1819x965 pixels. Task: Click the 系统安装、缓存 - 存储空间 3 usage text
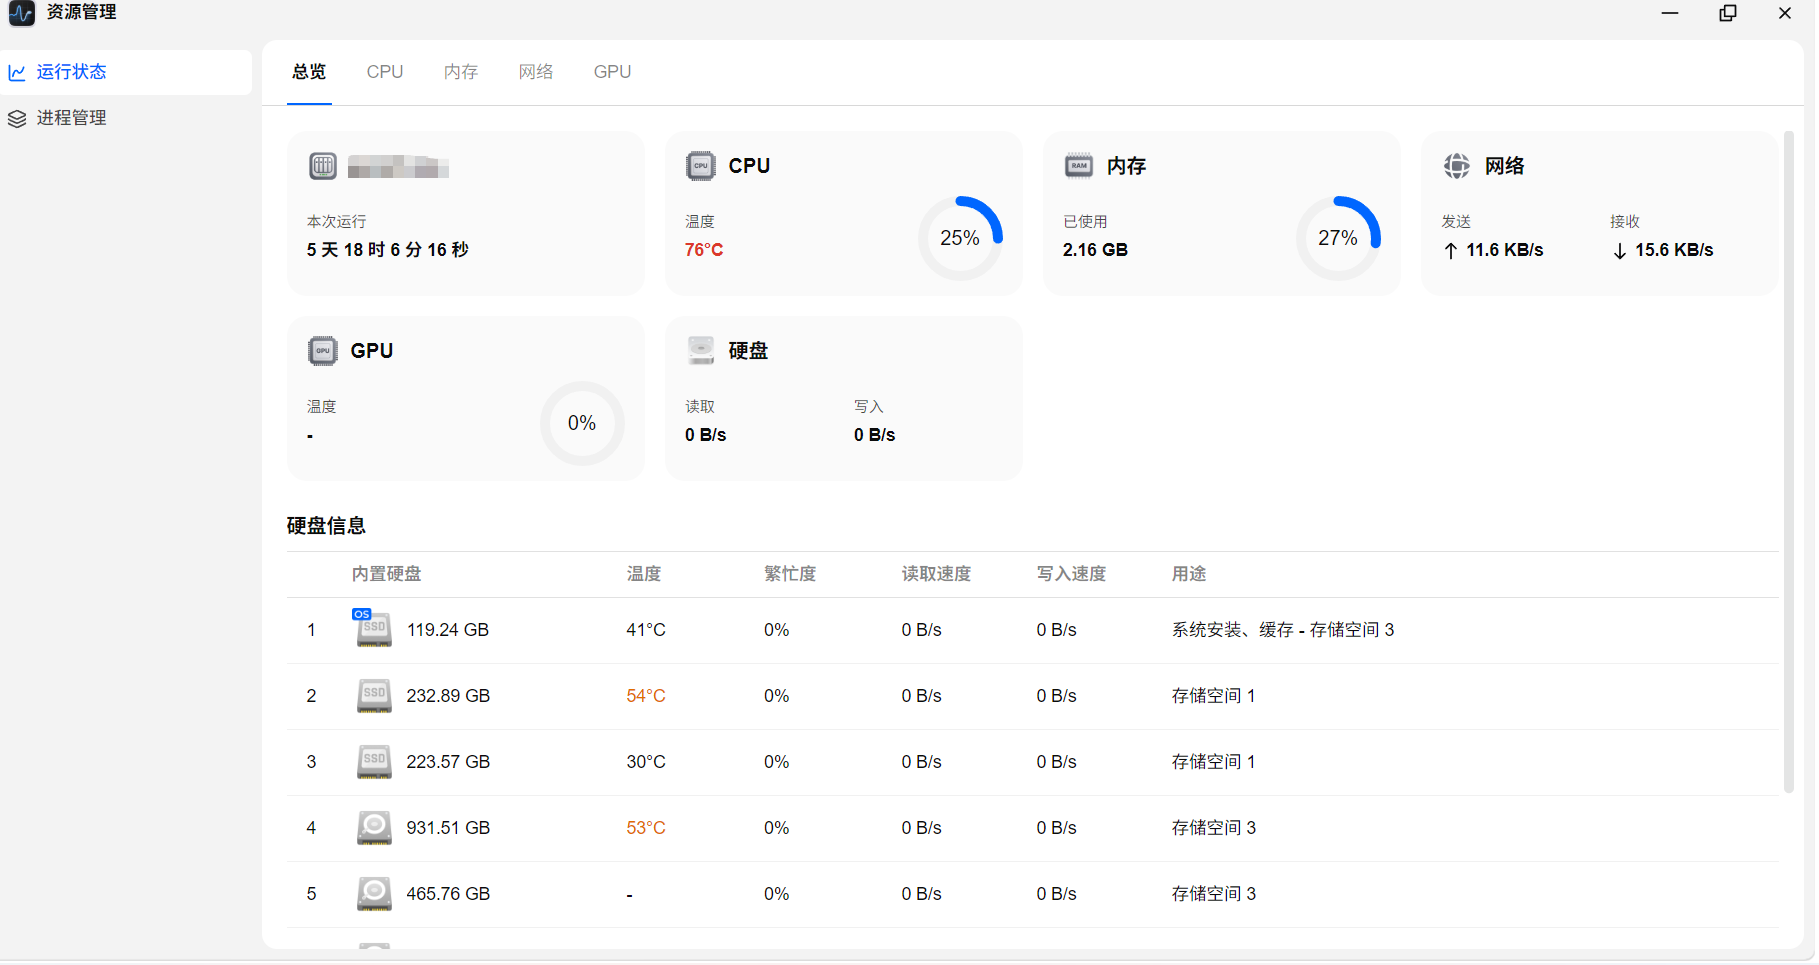(x=1283, y=630)
